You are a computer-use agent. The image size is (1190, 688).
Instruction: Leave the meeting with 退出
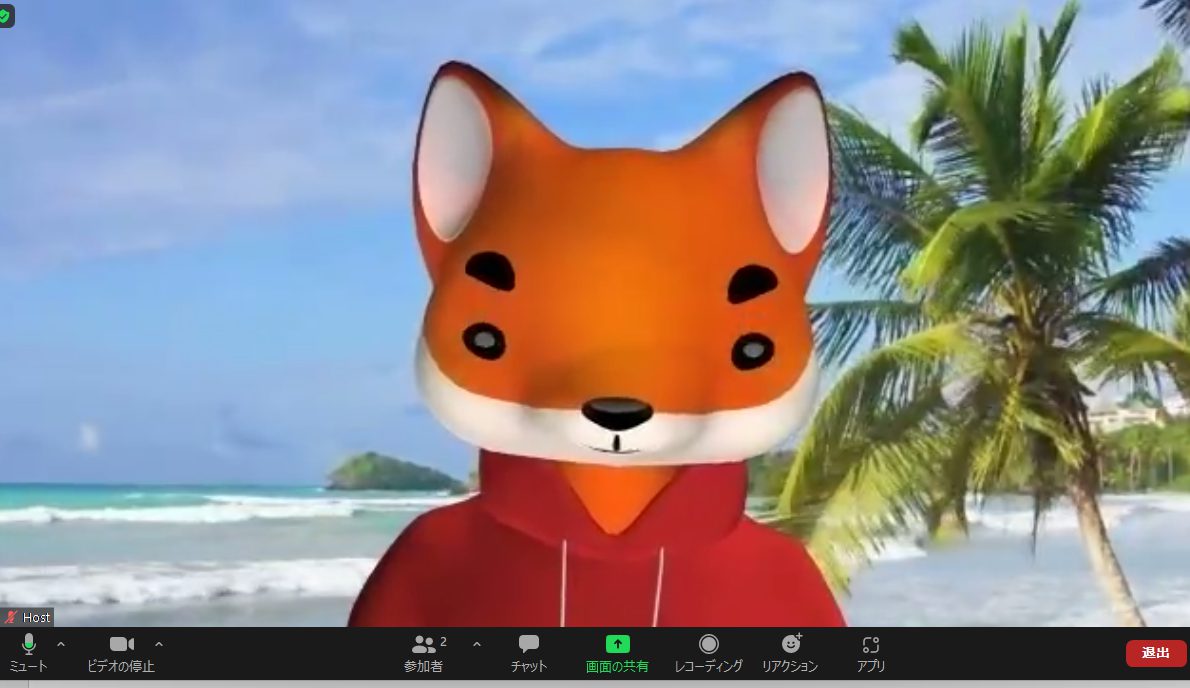click(1155, 653)
